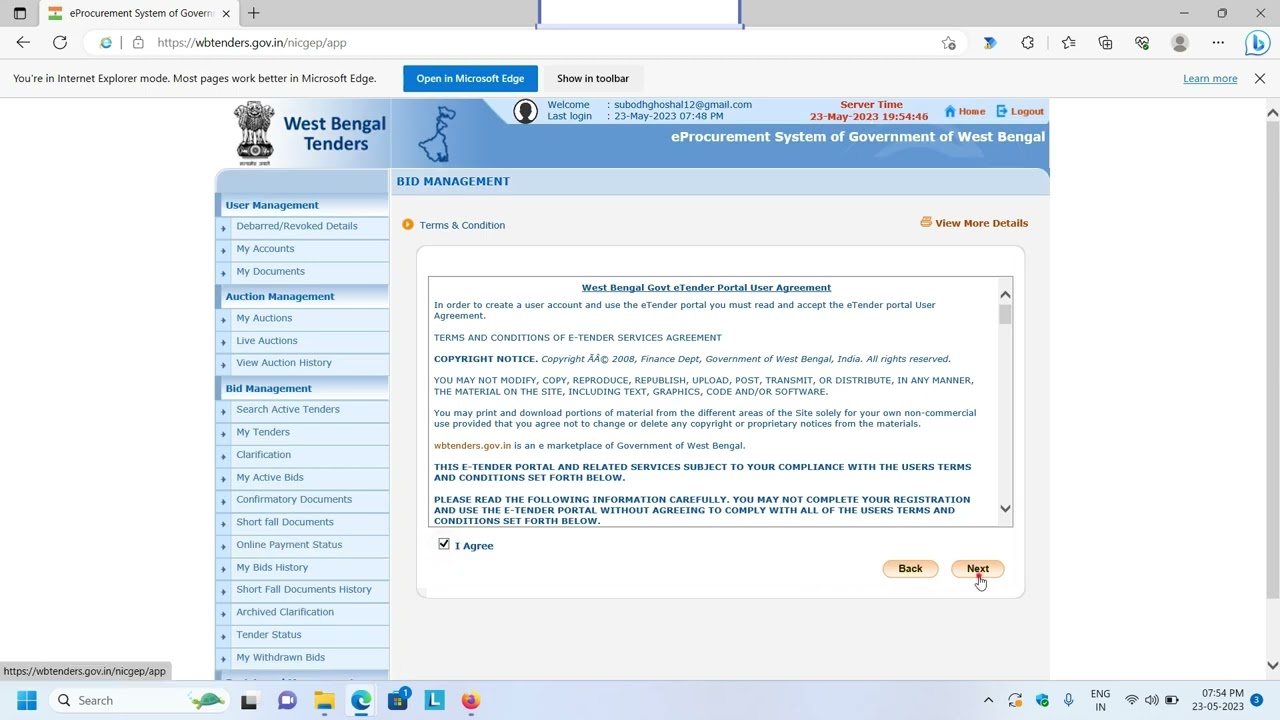Open browser essentials heart icon
This screenshot has height=720, width=1280.
tap(1142, 43)
